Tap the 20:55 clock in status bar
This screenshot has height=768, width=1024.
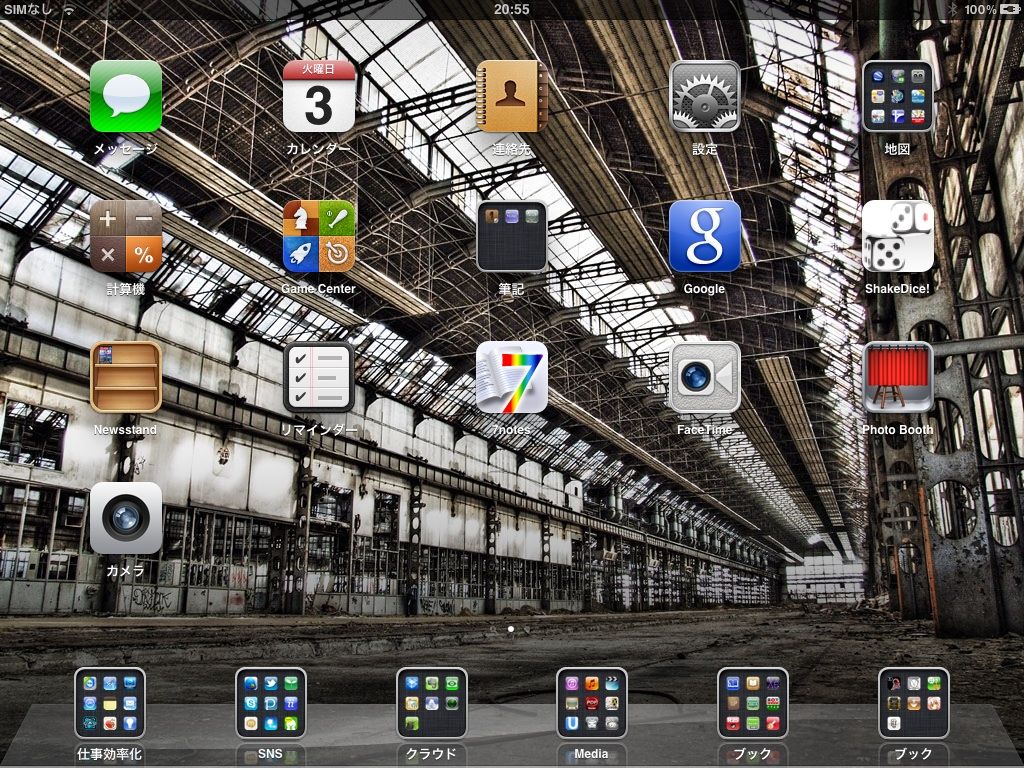[511, 9]
